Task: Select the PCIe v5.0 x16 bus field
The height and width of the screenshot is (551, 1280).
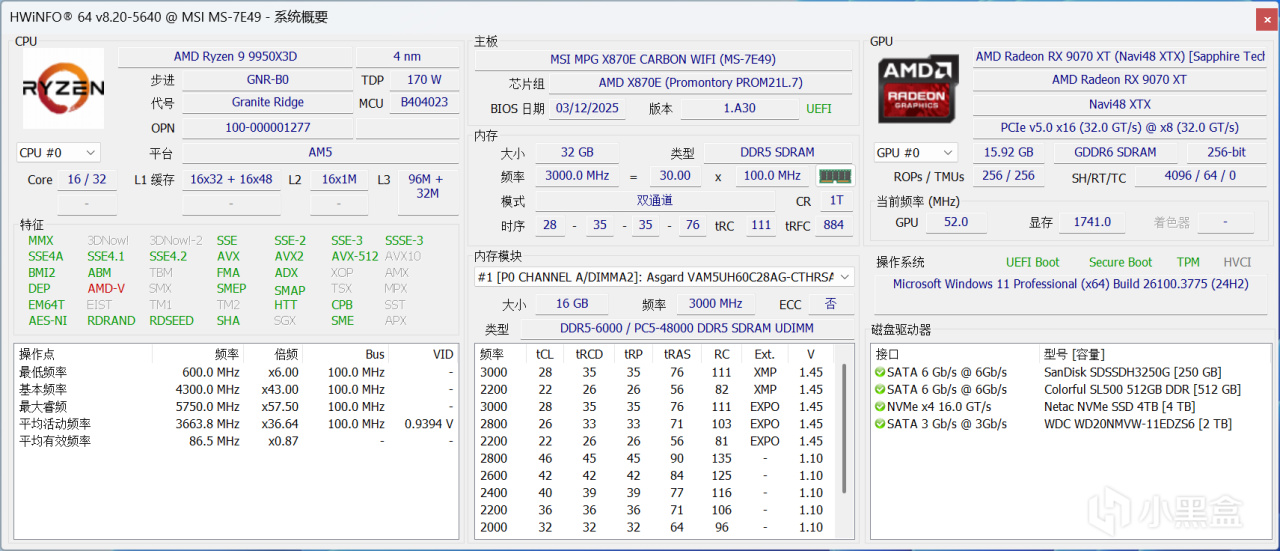Action: click(x=1119, y=128)
